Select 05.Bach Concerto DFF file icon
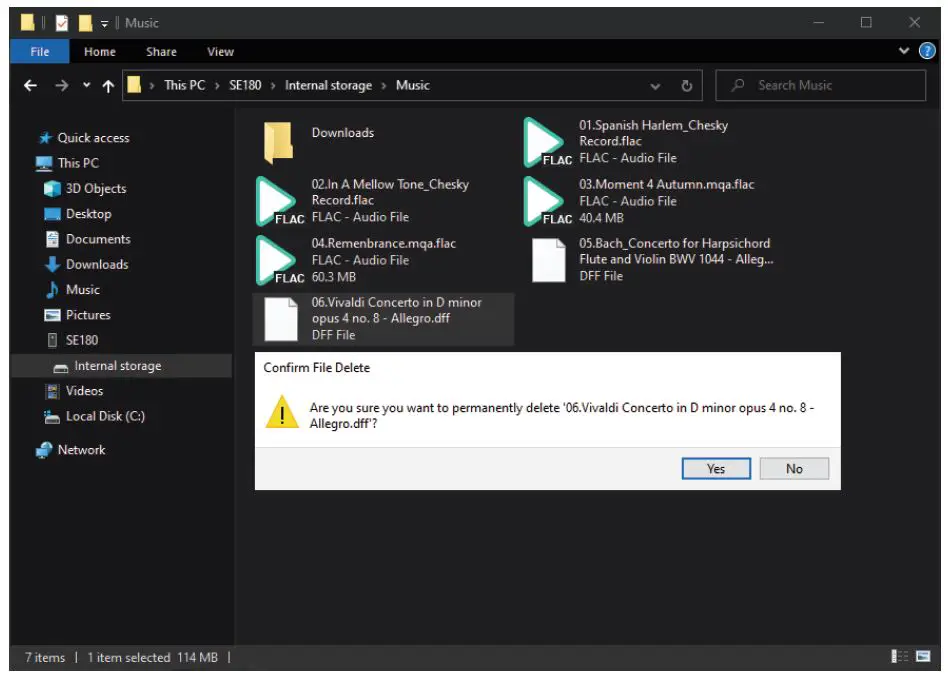The width and height of the screenshot is (948, 673). pyautogui.click(x=548, y=261)
